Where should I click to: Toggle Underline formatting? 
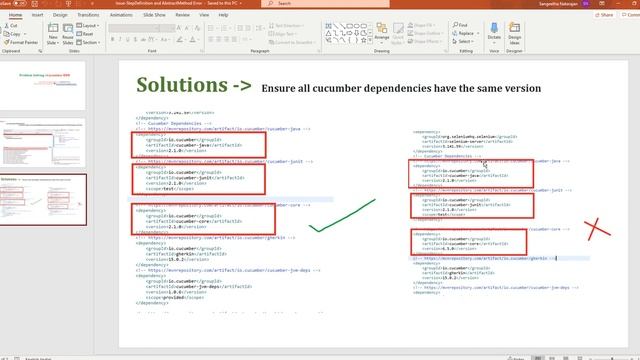127,40
